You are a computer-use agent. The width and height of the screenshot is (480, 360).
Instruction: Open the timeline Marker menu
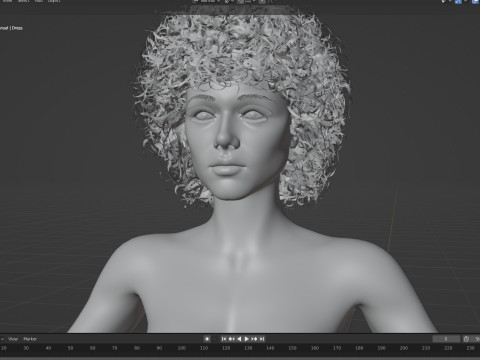tap(30, 339)
